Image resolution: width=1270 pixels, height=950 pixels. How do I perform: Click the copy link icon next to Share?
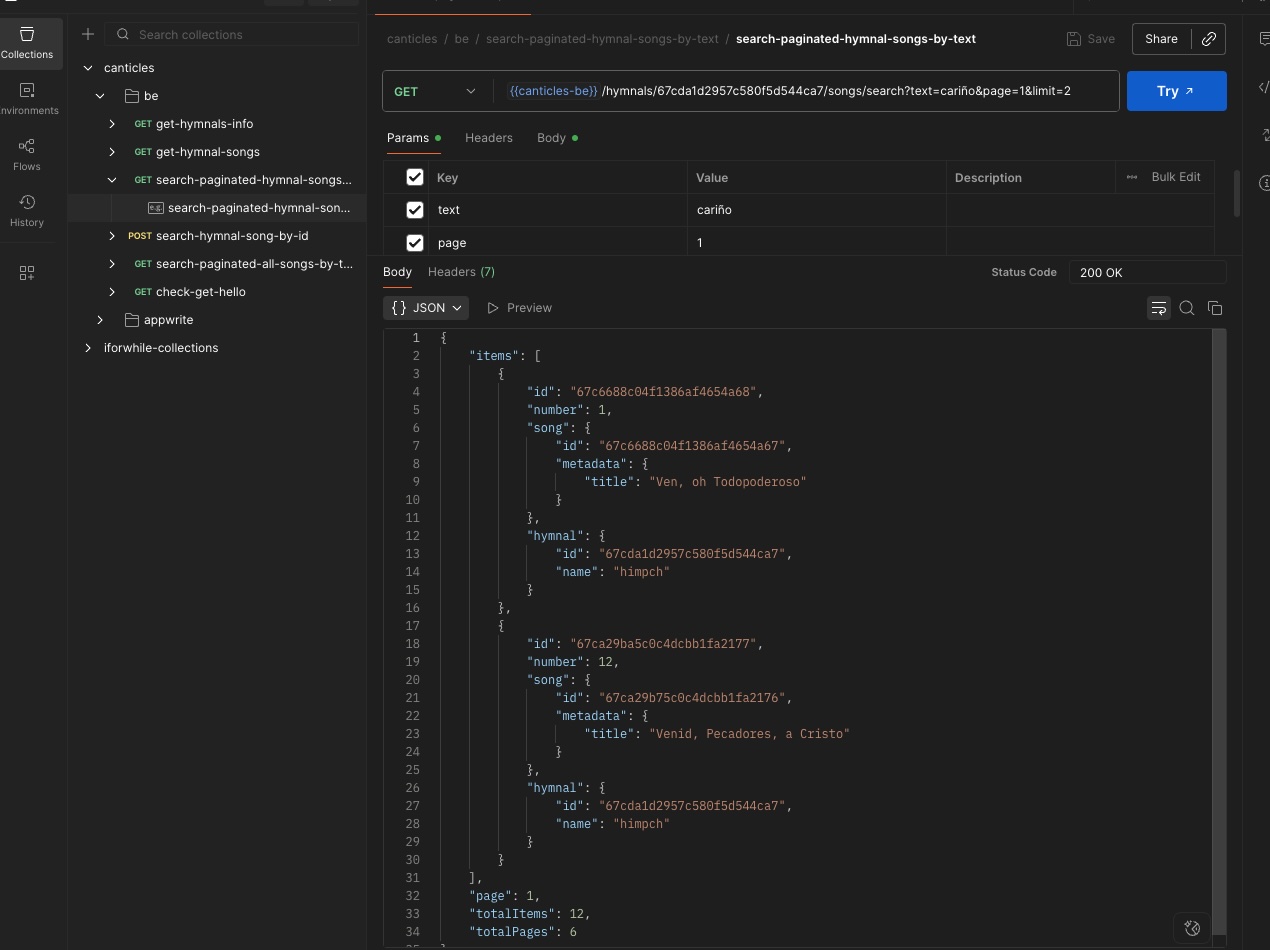(x=1209, y=39)
